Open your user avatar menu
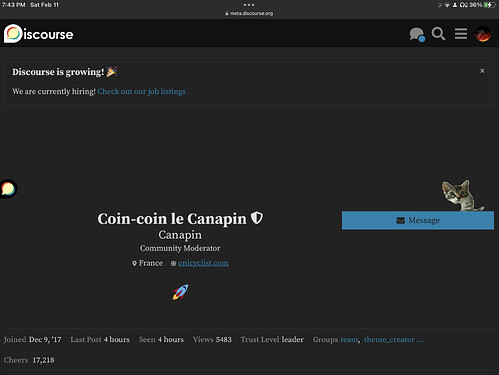 click(483, 34)
